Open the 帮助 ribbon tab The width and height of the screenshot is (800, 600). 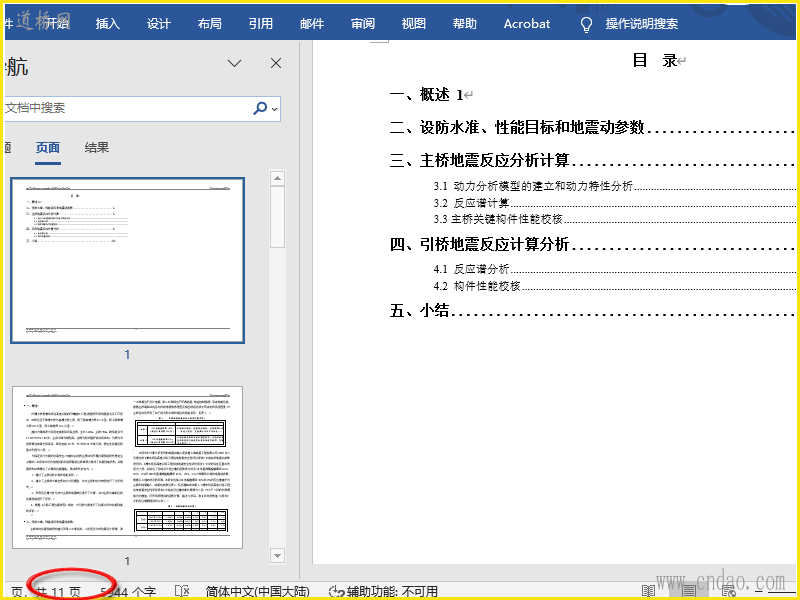pos(464,23)
